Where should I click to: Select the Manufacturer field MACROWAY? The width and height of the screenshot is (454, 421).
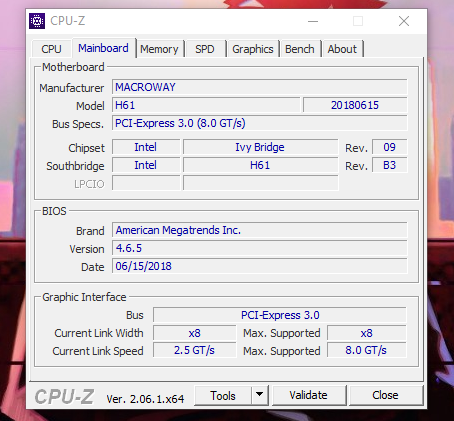click(260, 87)
